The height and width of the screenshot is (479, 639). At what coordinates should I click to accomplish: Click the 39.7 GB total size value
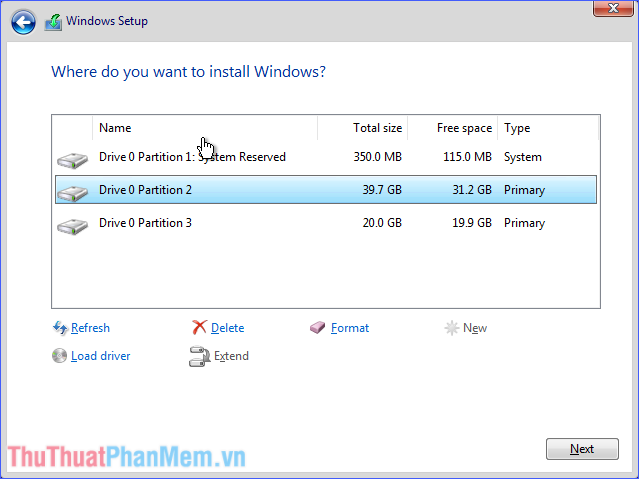point(382,190)
